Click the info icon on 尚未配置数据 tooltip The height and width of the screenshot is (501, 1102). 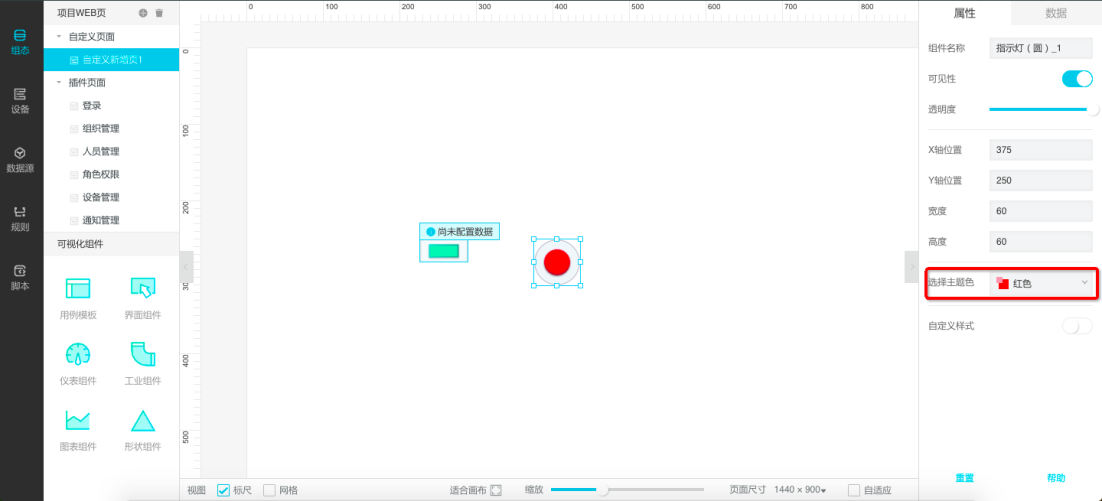point(431,232)
